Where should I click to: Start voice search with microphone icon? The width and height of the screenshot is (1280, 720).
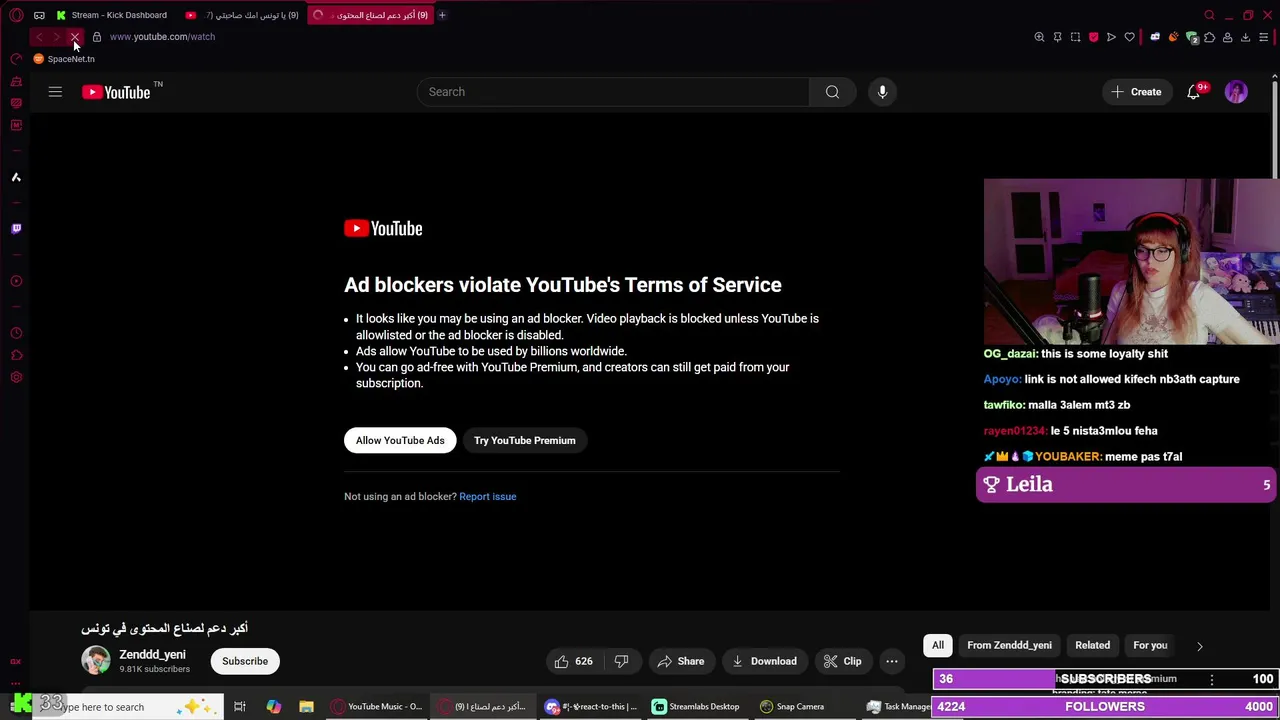coord(882,92)
